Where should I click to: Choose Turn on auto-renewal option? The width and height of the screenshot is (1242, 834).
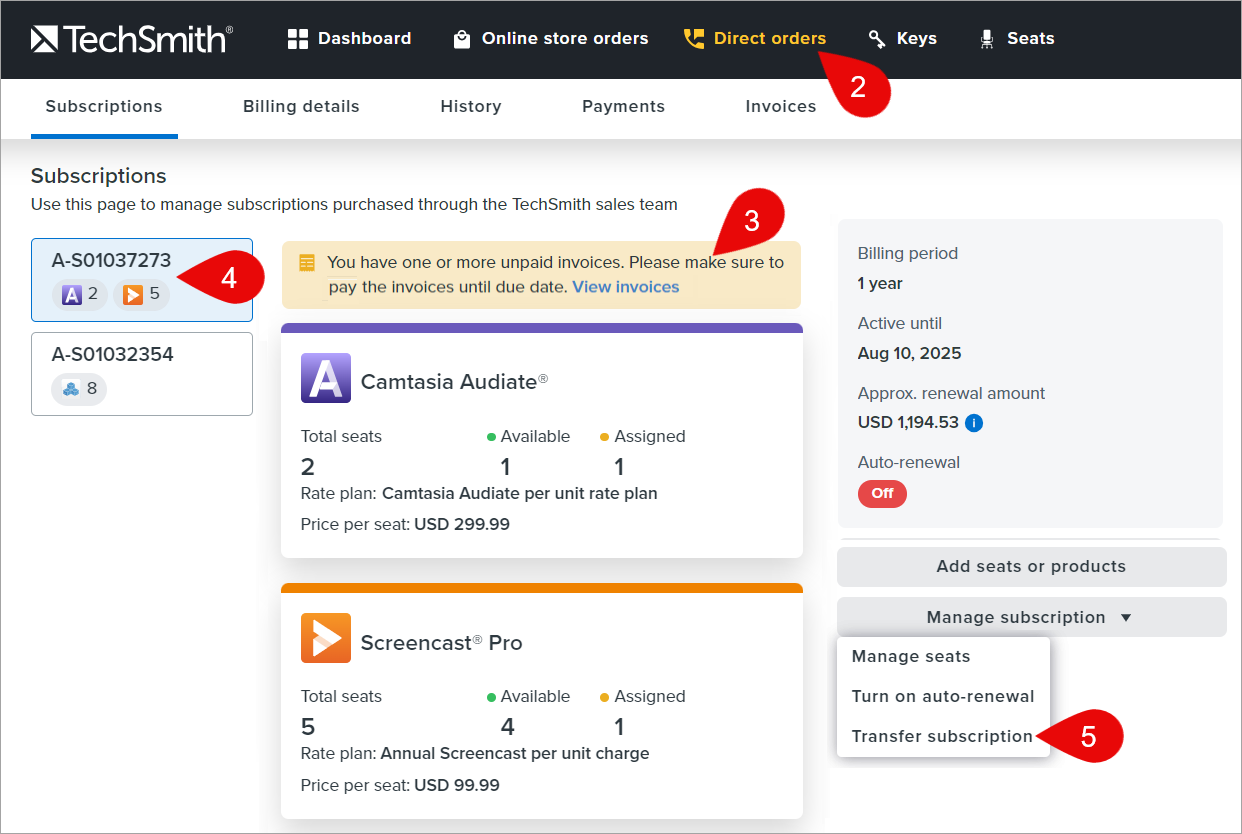(x=942, y=696)
